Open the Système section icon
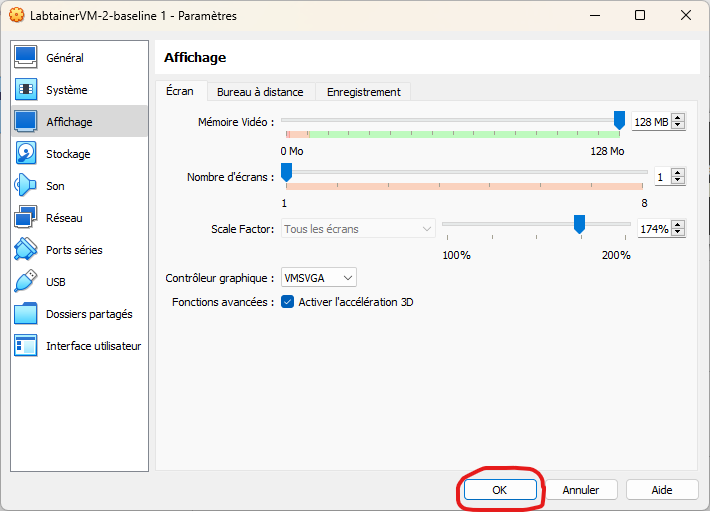Image resolution: width=710 pixels, height=512 pixels. point(26,90)
